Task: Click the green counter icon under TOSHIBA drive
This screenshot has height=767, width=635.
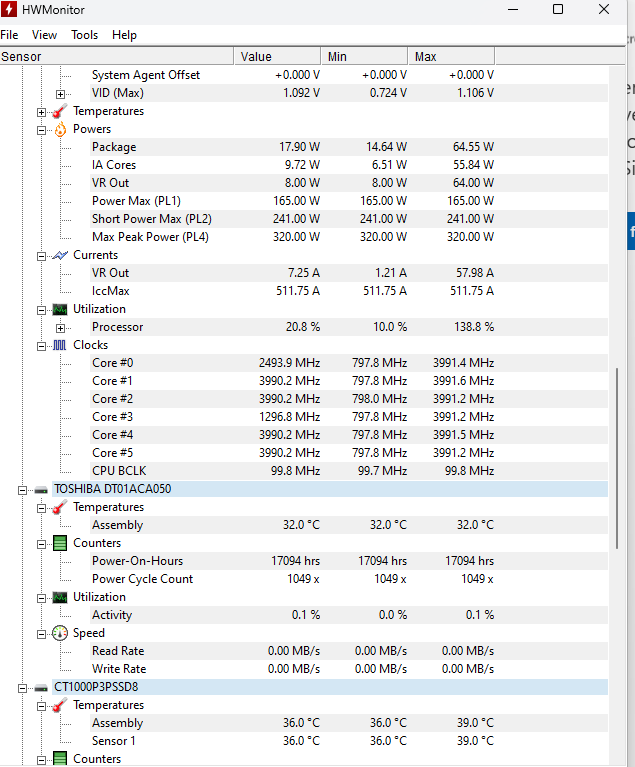Action: point(60,543)
